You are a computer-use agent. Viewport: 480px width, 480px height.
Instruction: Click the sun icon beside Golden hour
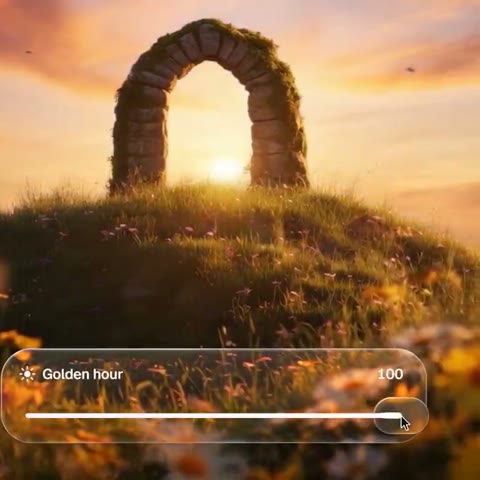point(27,374)
